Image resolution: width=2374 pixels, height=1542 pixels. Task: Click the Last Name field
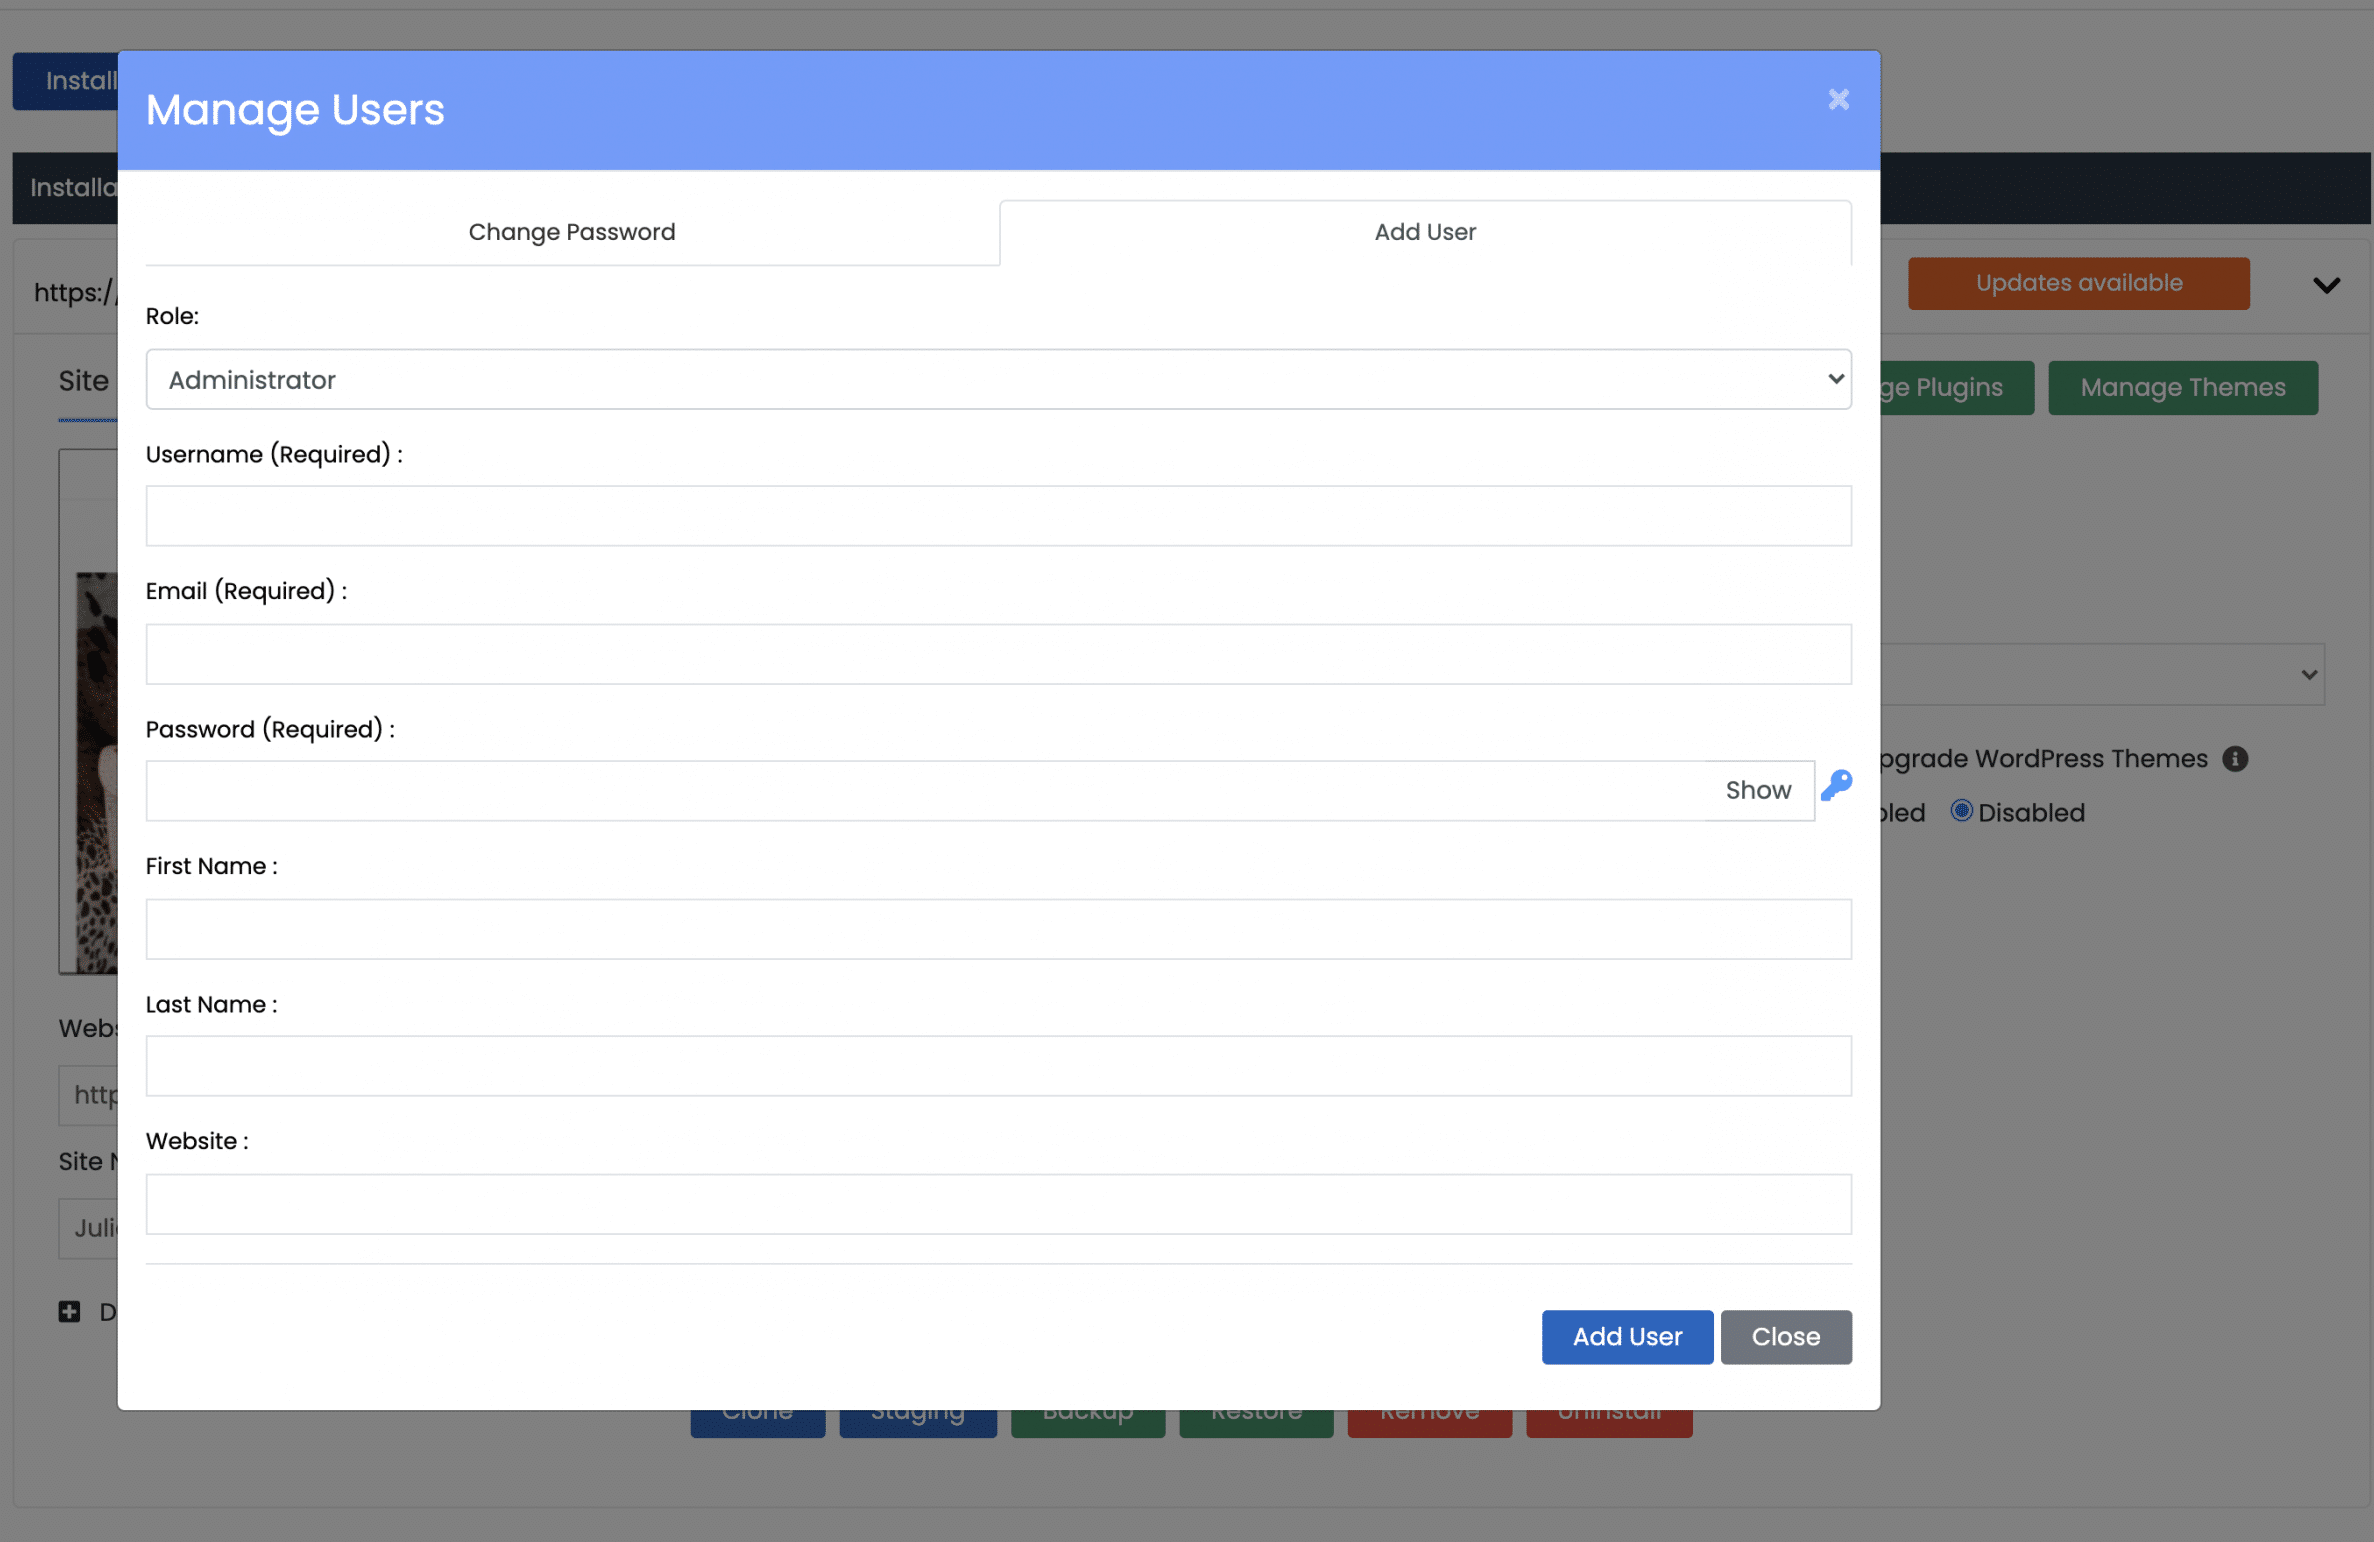coord(998,1066)
